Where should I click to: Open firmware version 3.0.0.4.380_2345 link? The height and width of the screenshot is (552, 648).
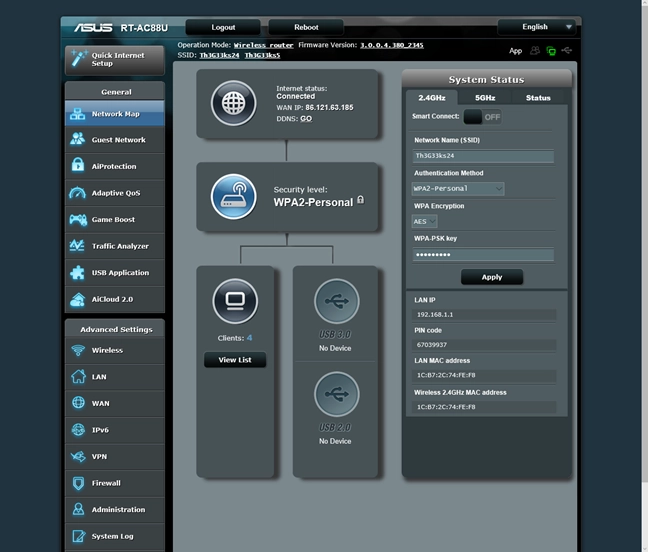click(392, 45)
